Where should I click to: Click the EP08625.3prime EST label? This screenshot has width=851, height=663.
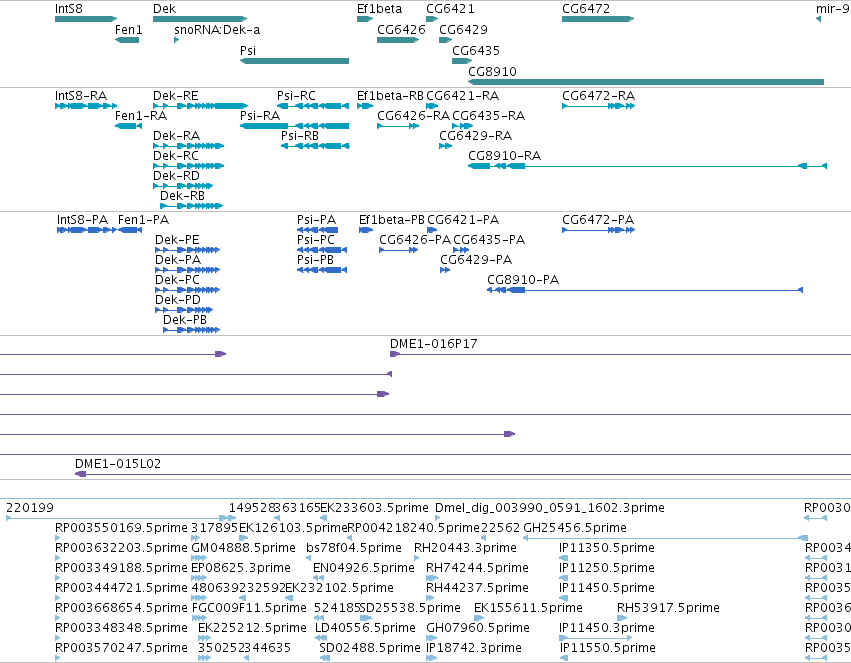coord(241,568)
